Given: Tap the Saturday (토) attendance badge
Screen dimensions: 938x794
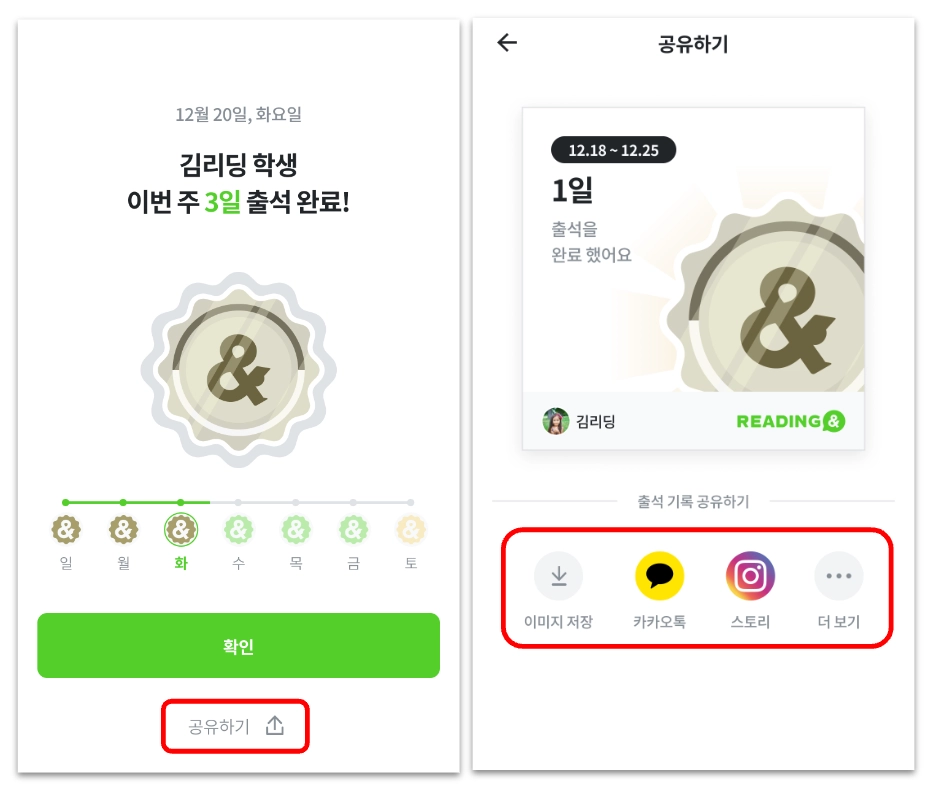Looking at the screenshot, I should 410,530.
